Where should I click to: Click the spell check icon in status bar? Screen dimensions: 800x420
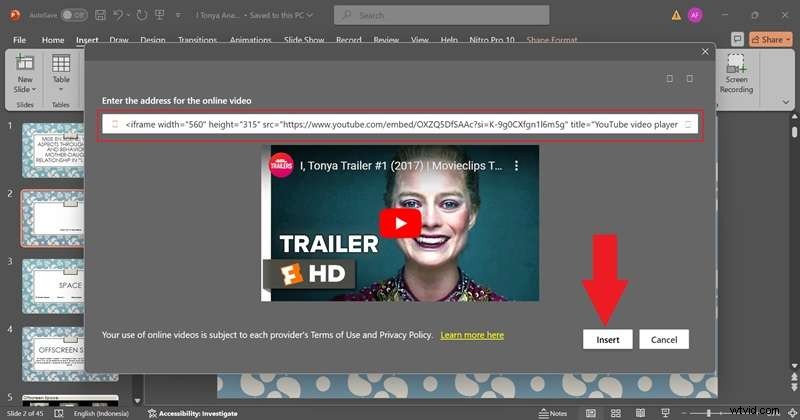(59, 413)
